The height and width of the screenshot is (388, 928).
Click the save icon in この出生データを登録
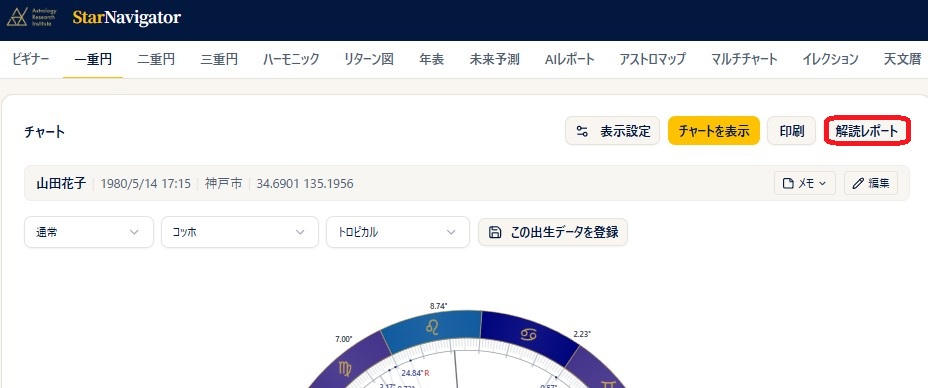click(495, 232)
